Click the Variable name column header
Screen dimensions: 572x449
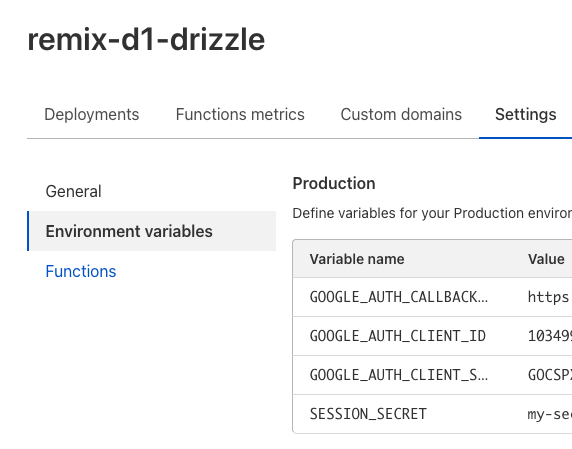click(357, 259)
